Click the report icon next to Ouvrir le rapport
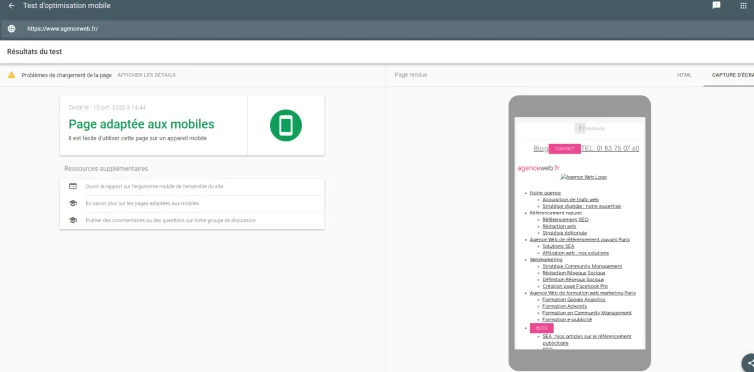 point(73,186)
